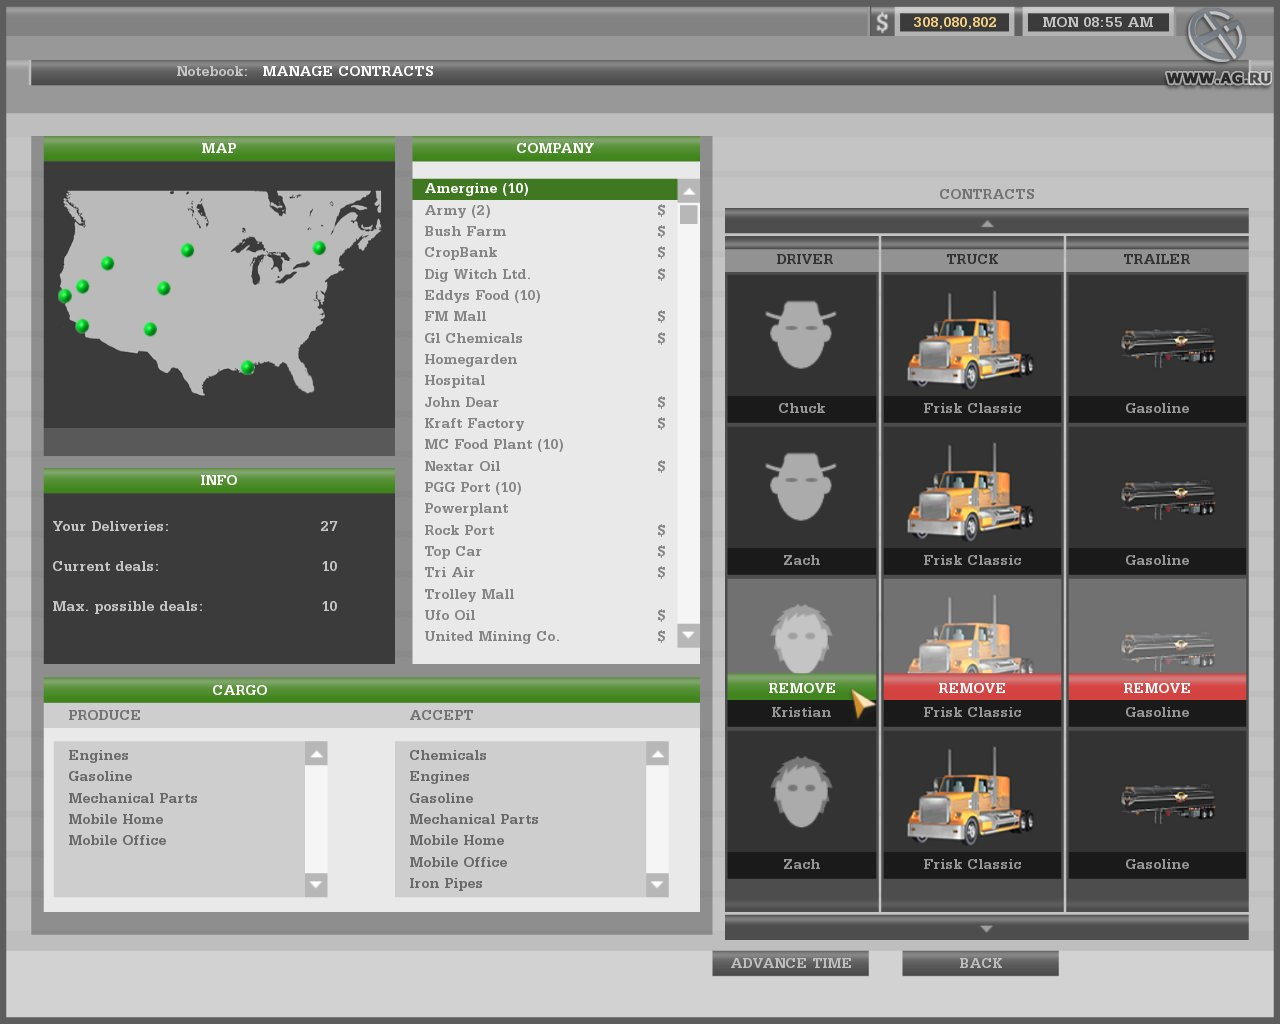1280x1024 pixels.
Task: Click the Truck column header
Action: (x=972, y=259)
